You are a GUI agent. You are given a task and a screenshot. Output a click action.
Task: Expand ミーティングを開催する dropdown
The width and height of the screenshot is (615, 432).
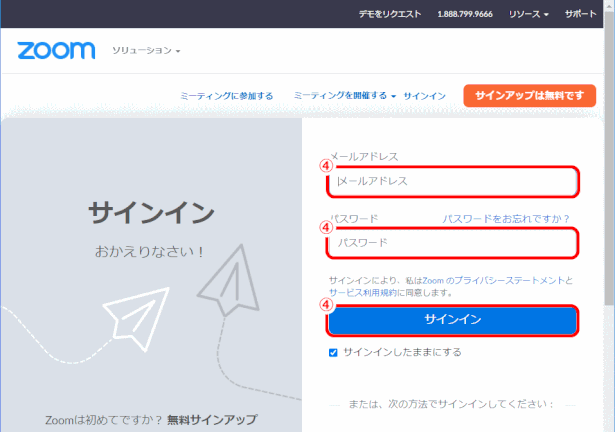pyautogui.click(x=345, y=95)
